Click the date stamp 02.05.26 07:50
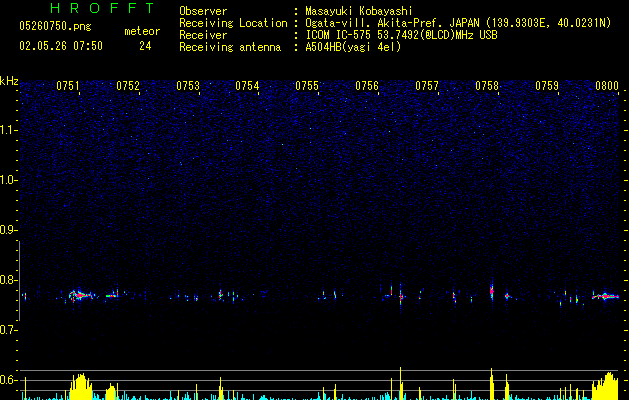Image resolution: width=629 pixels, height=400 pixels. click(x=61, y=46)
